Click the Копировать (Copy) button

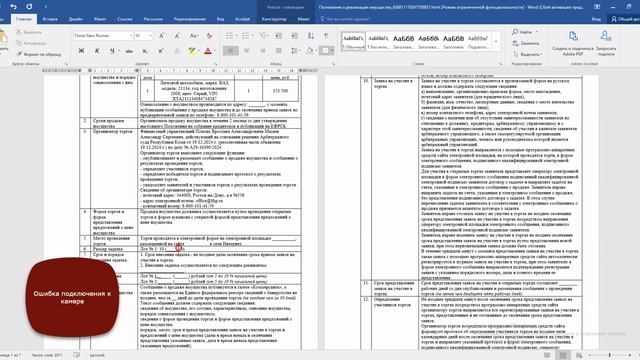pyautogui.click(x=31, y=43)
